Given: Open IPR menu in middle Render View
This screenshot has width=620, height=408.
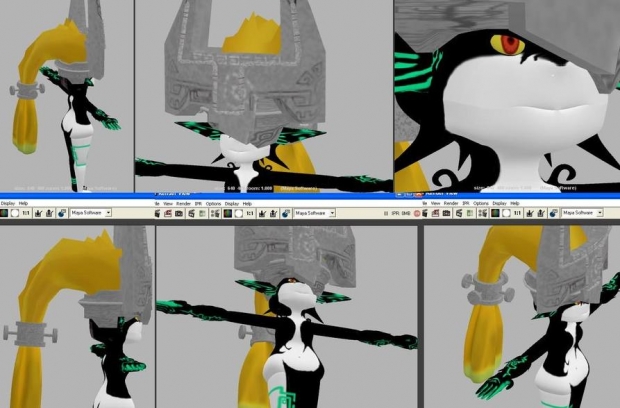Looking at the screenshot, I should 198,204.
